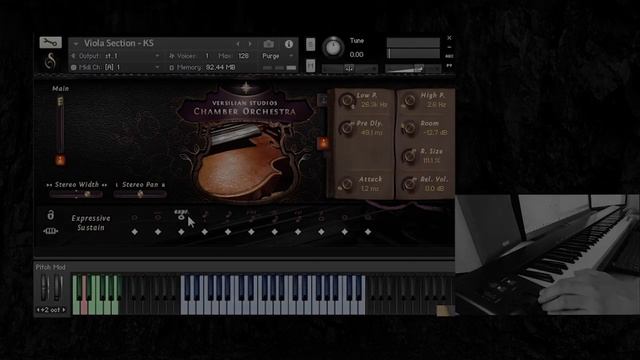Click the Max voices value 128

[244, 56]
